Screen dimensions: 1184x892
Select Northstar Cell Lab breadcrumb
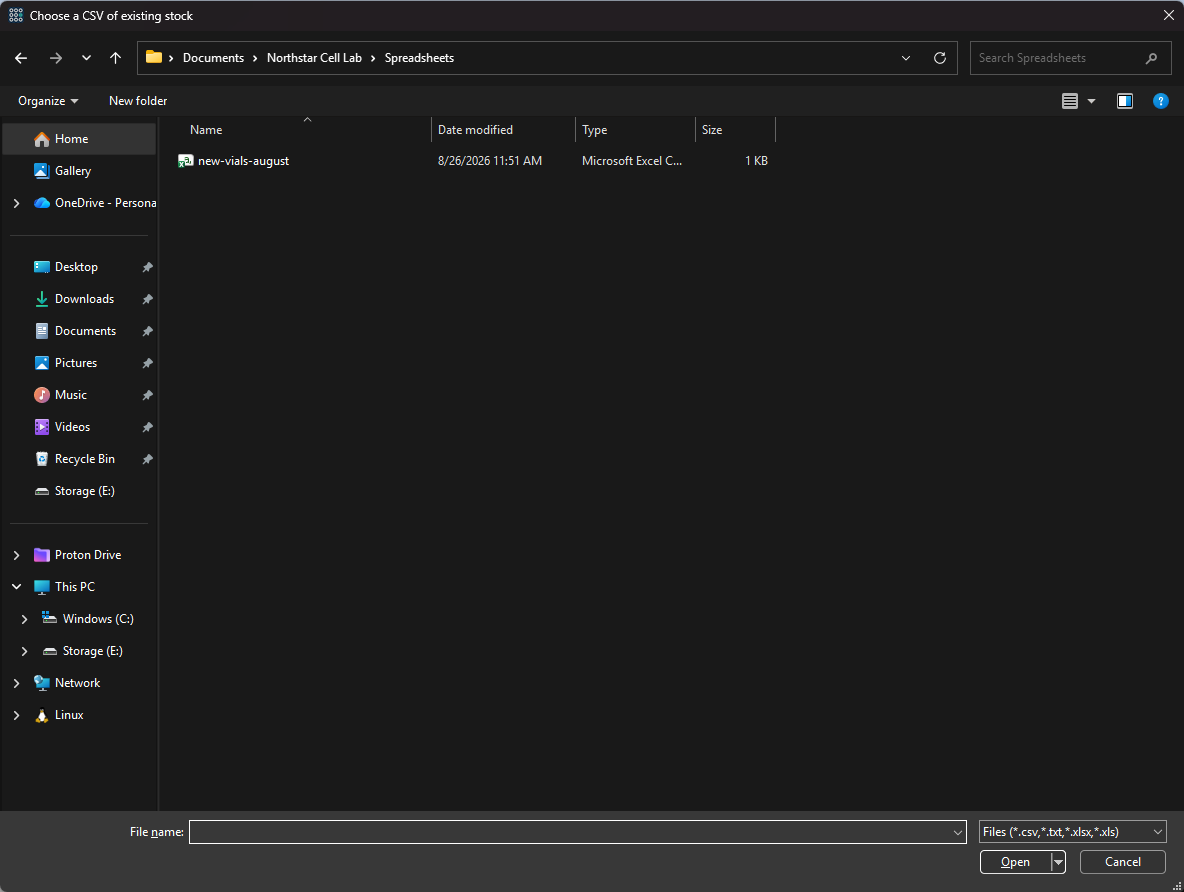coord(314,58)
